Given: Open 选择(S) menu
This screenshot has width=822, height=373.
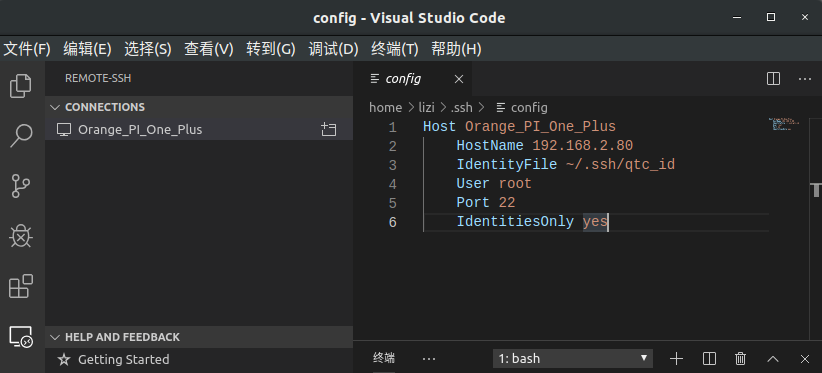Looking at the screenshot, I should coord(148,49).
